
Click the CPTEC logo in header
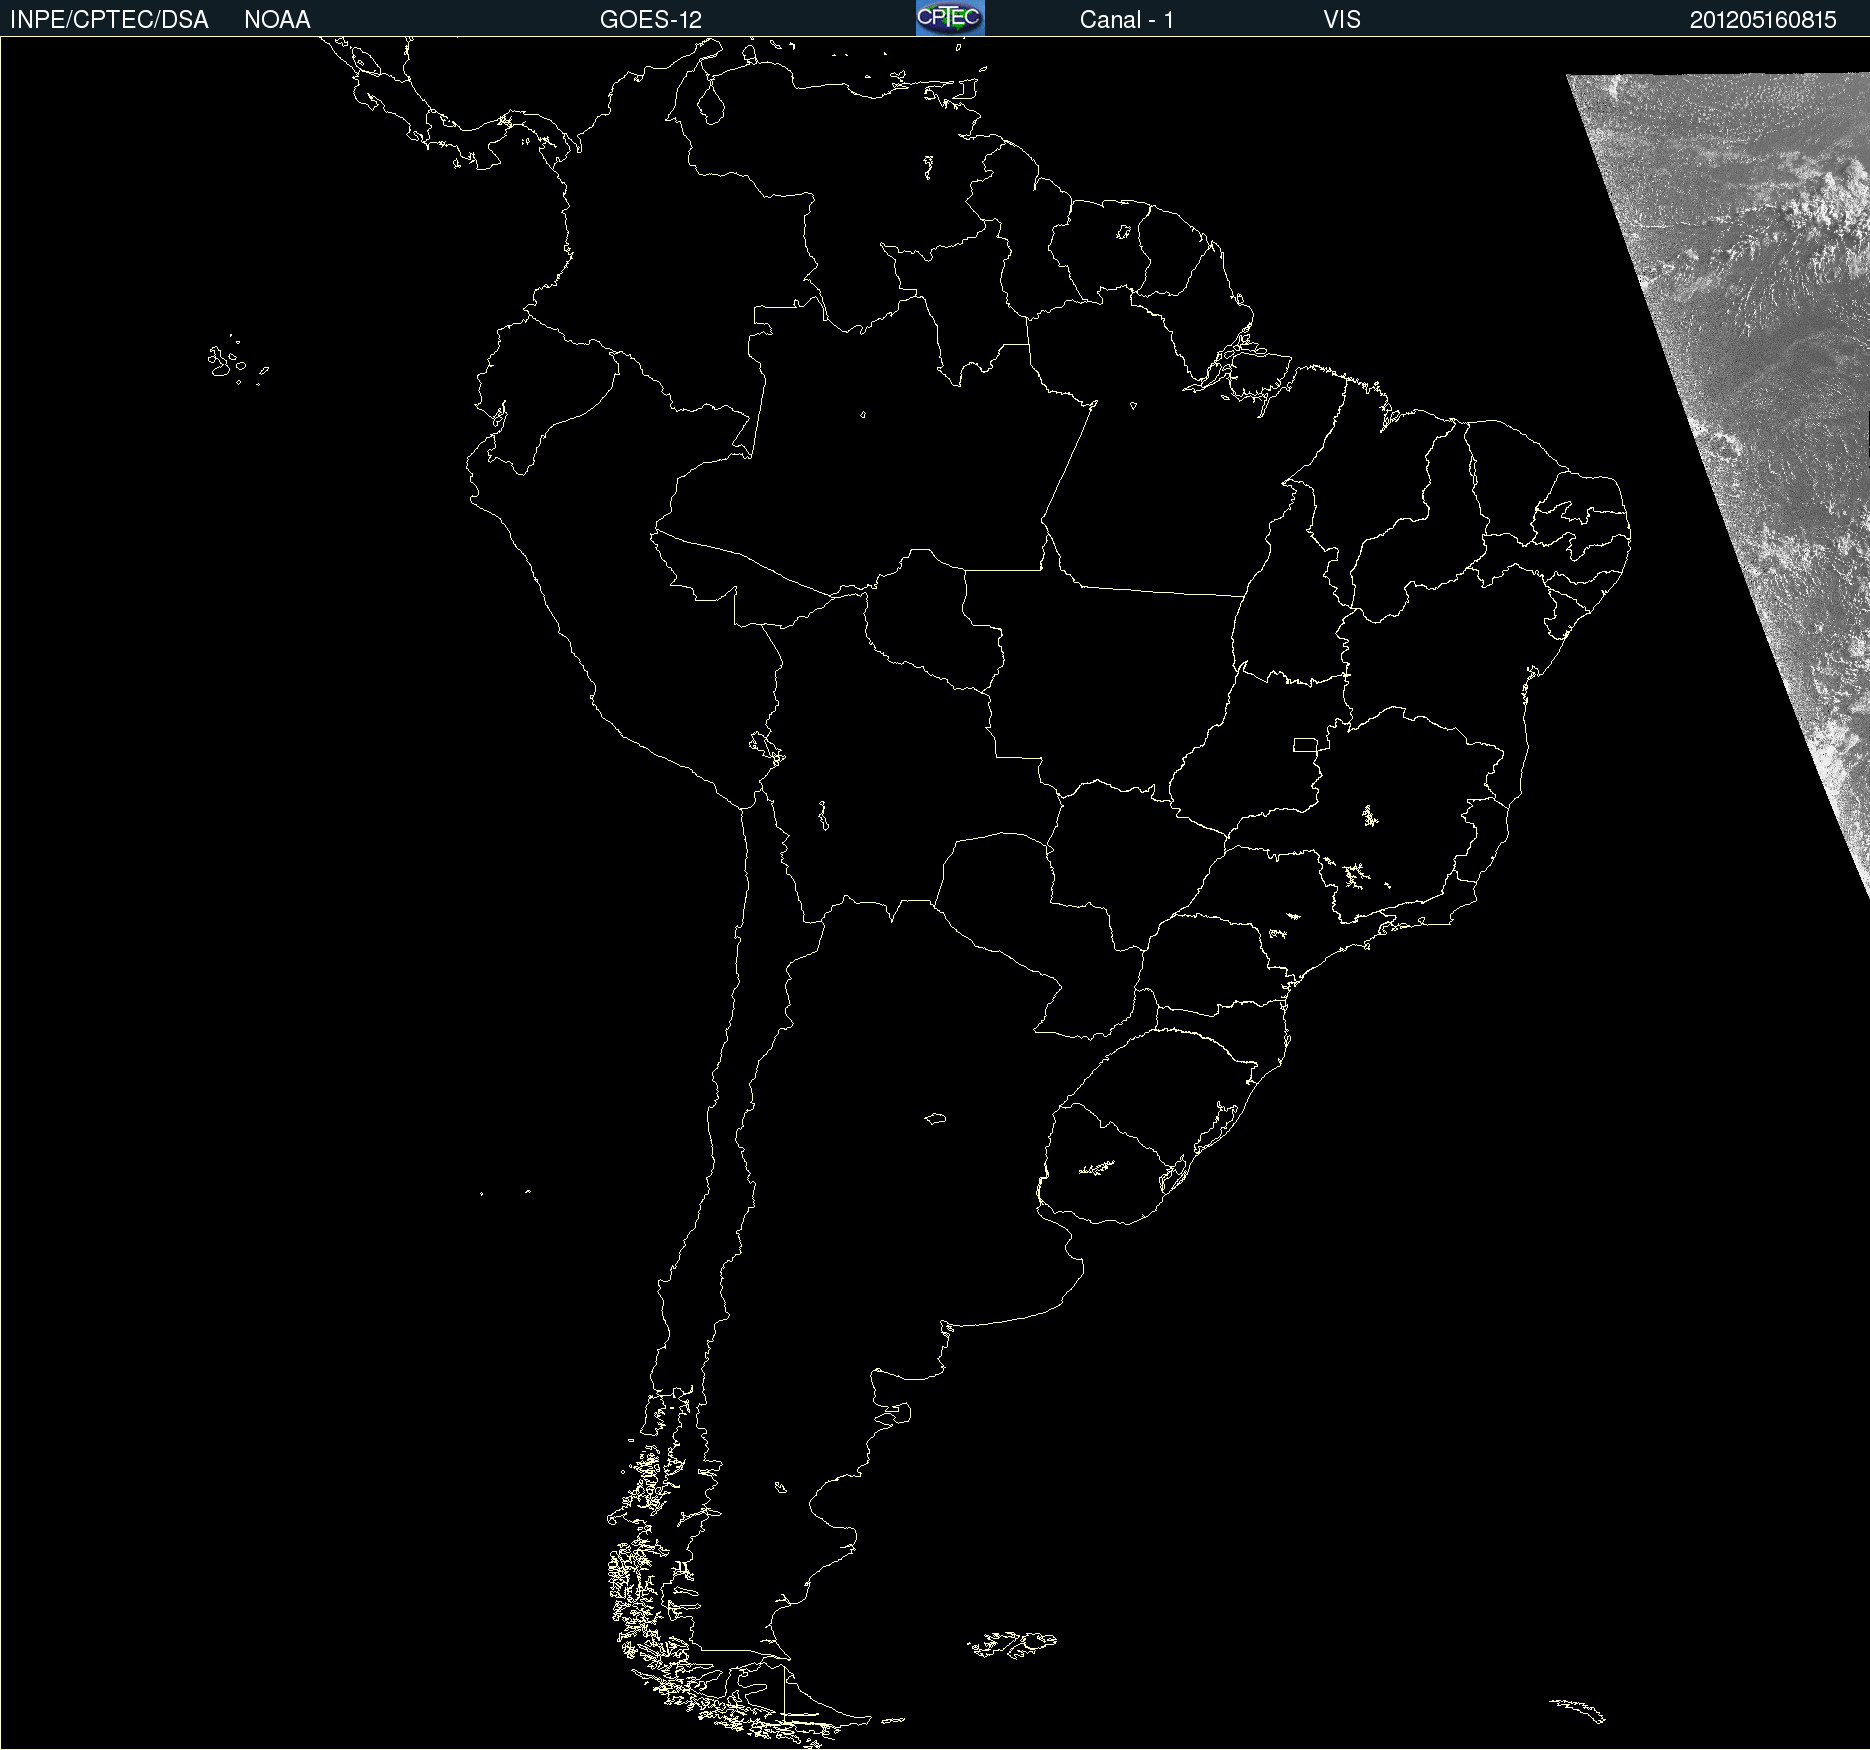click(950, 18)
